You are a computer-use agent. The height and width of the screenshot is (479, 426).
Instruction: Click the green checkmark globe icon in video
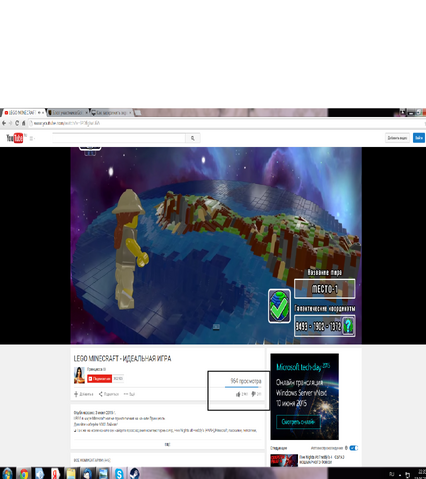[279, 306]
